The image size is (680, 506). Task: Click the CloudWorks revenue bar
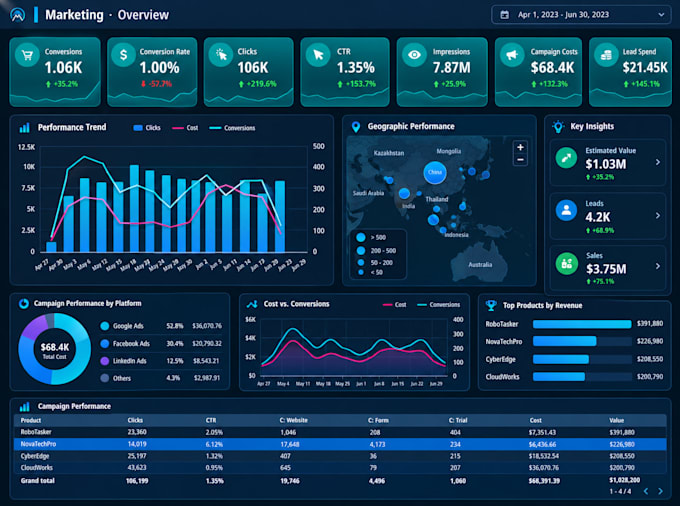pyautogui.click(x=559, y=376)
